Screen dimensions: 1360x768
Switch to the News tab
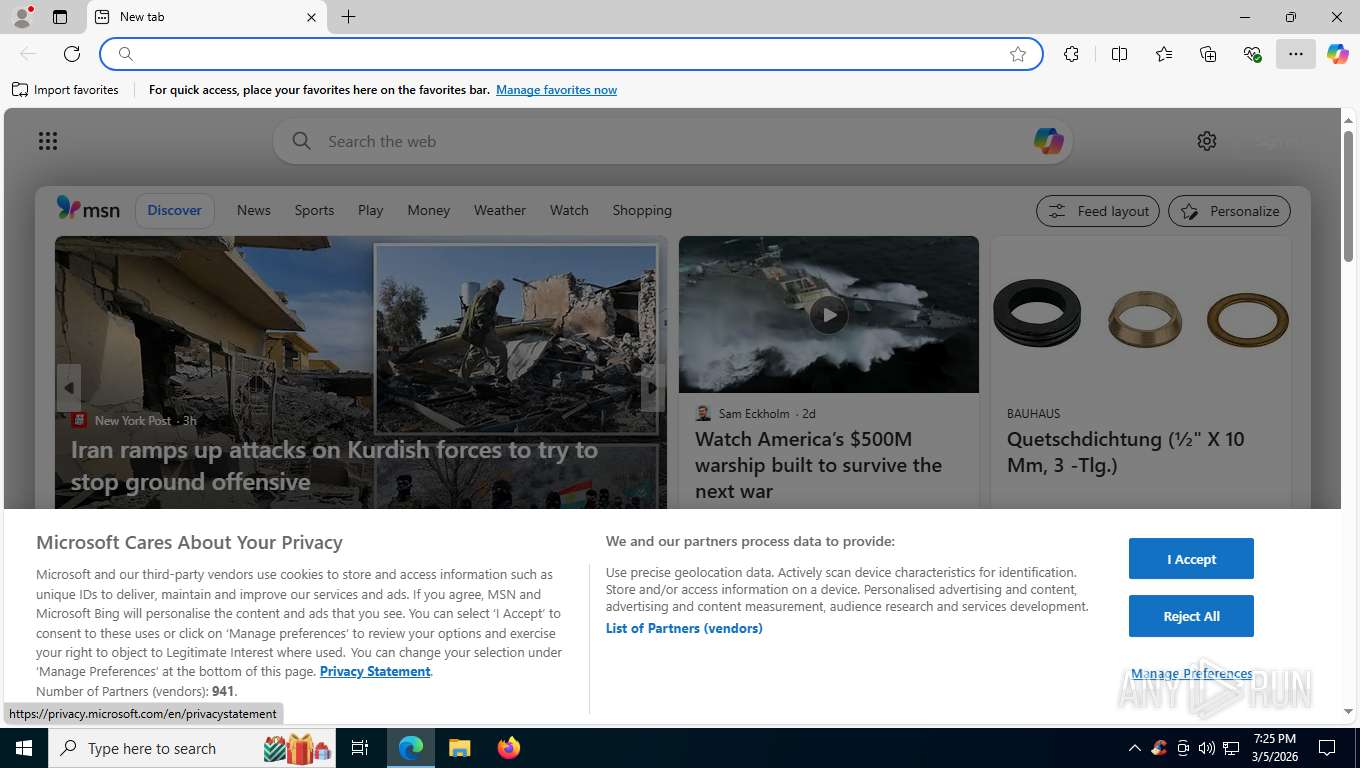coord(254,211)
